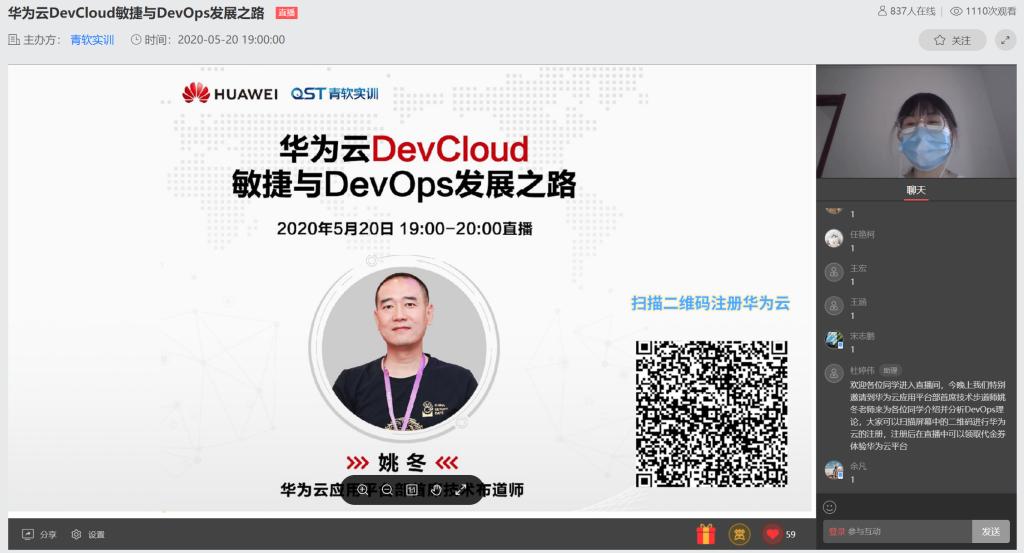
Task: Like the stream with the heart icon
Action: [x=771, y=534]
